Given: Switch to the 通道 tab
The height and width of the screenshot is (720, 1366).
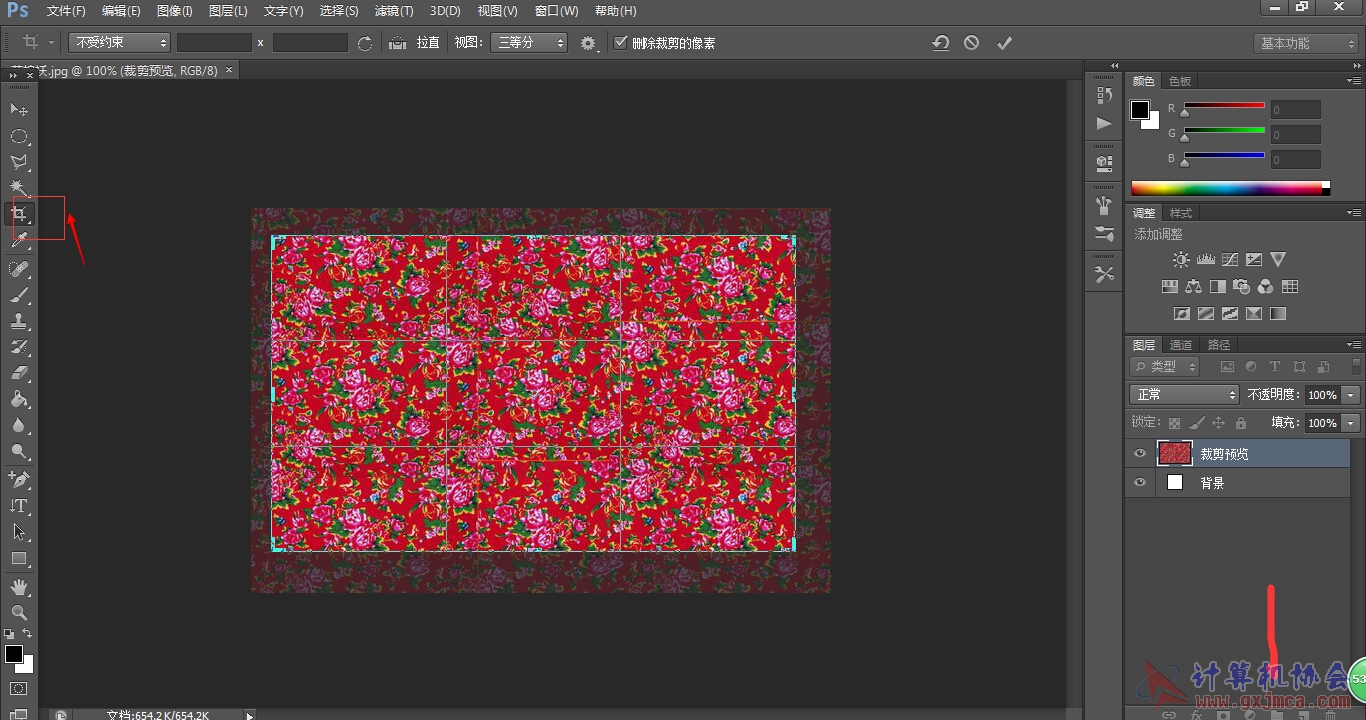Looking at the screenshot, I should (x=1181, y=345).
